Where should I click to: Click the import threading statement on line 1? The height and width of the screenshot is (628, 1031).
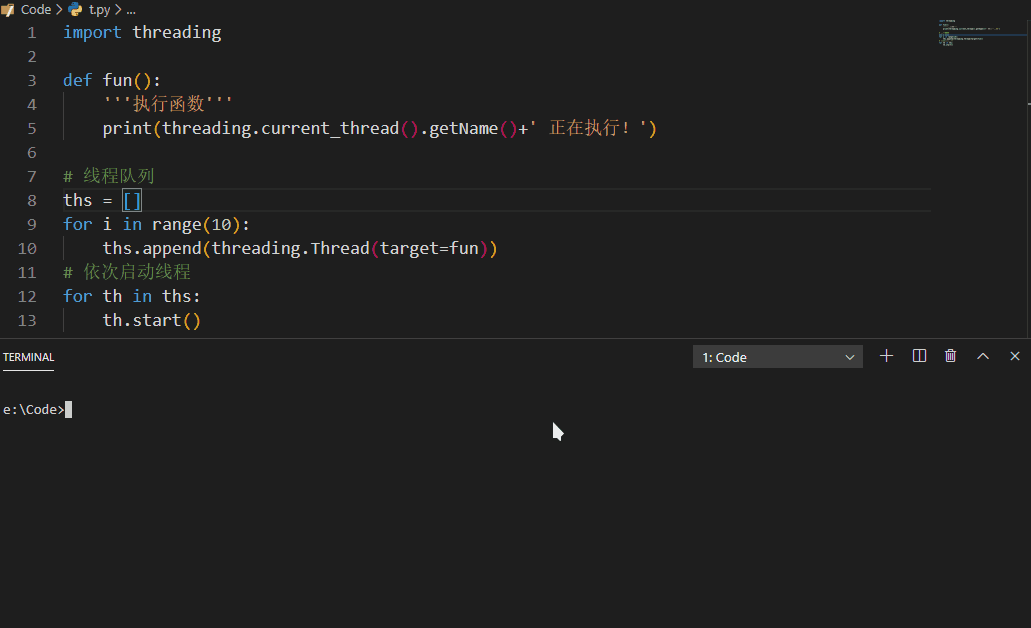click(x=142, y=31)
